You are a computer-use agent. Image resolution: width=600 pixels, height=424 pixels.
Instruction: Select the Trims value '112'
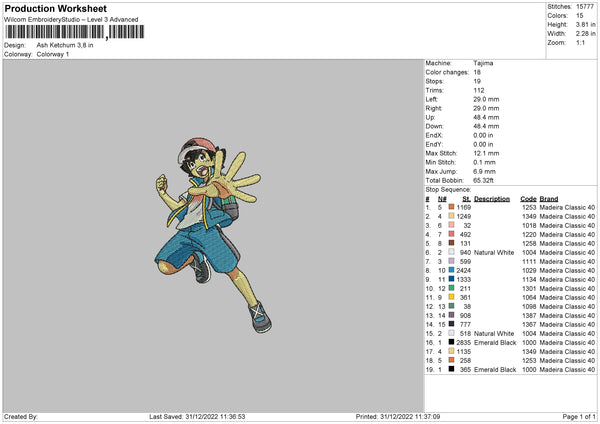point(479,90)
